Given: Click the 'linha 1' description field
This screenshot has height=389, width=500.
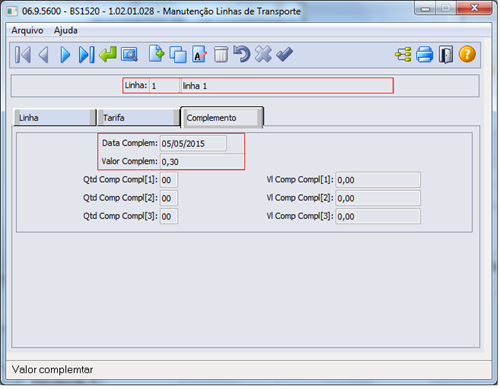Looking at the screenshot, I should (287, 86).
